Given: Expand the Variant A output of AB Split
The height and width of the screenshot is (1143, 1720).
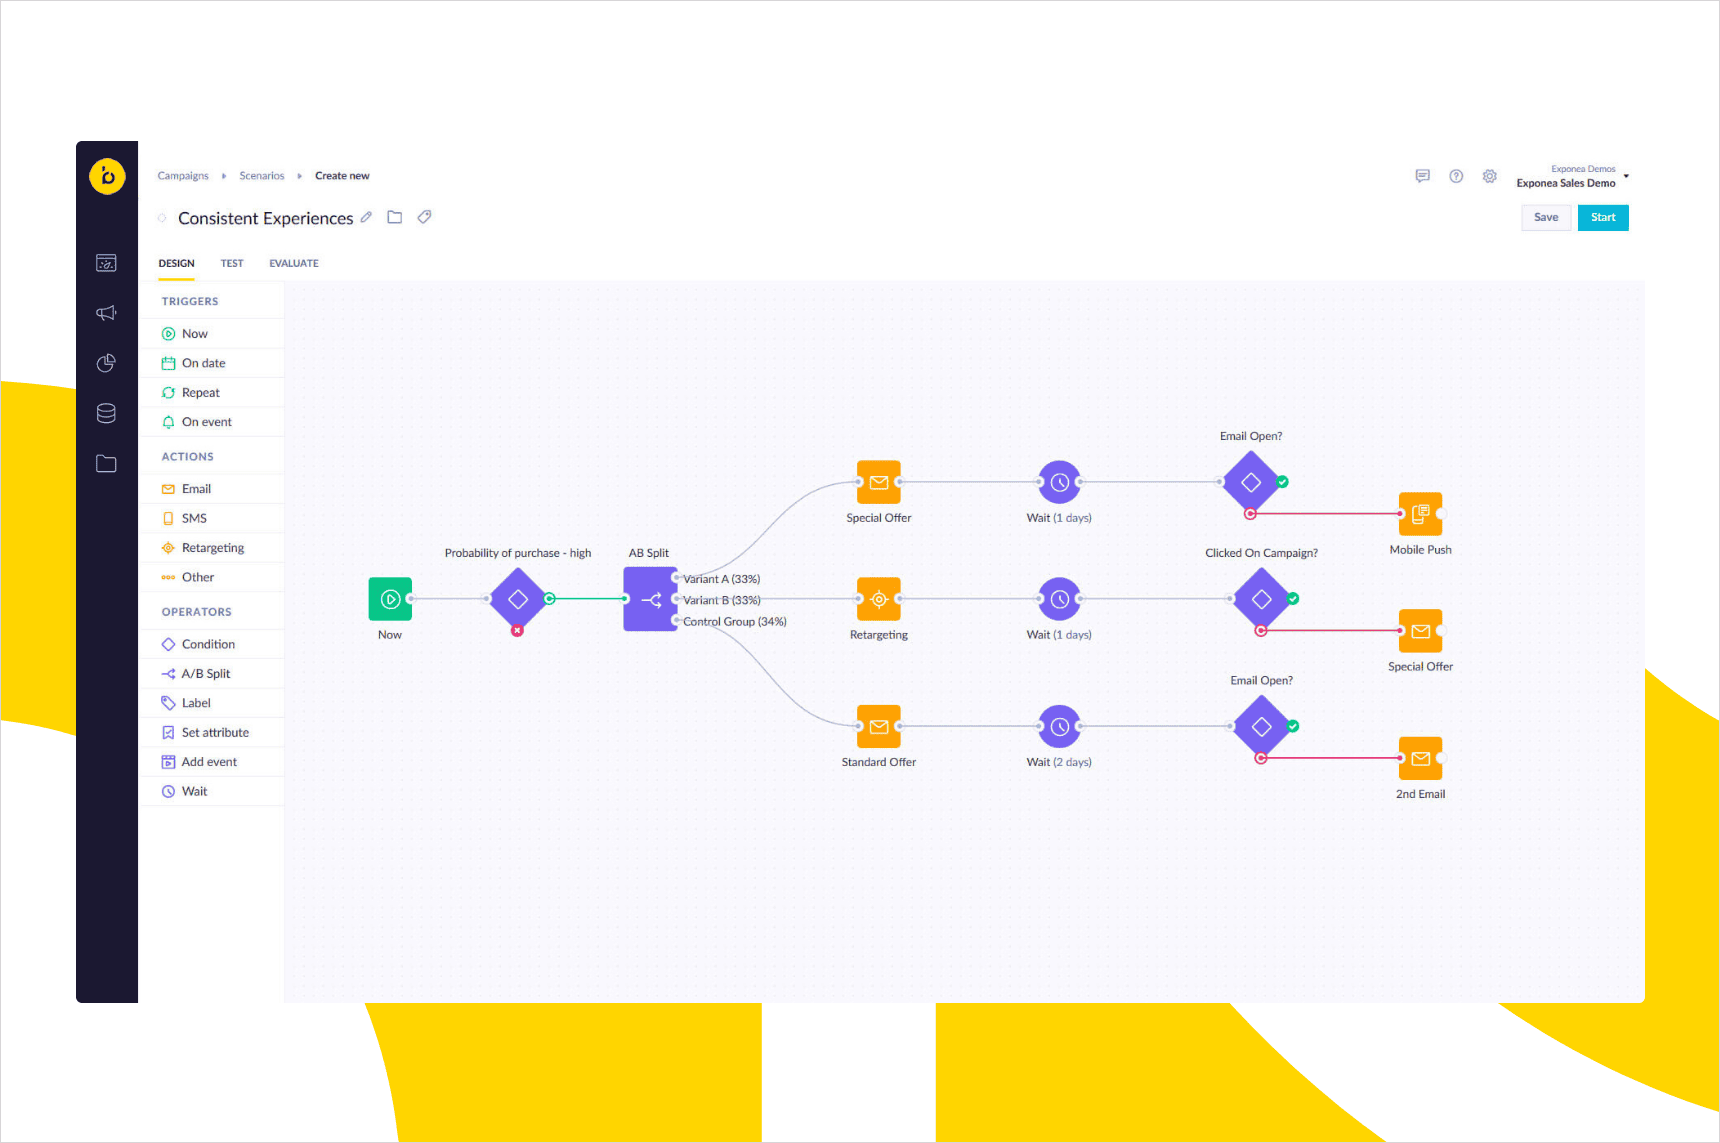Looking at the screenshot, I should 678,578.
